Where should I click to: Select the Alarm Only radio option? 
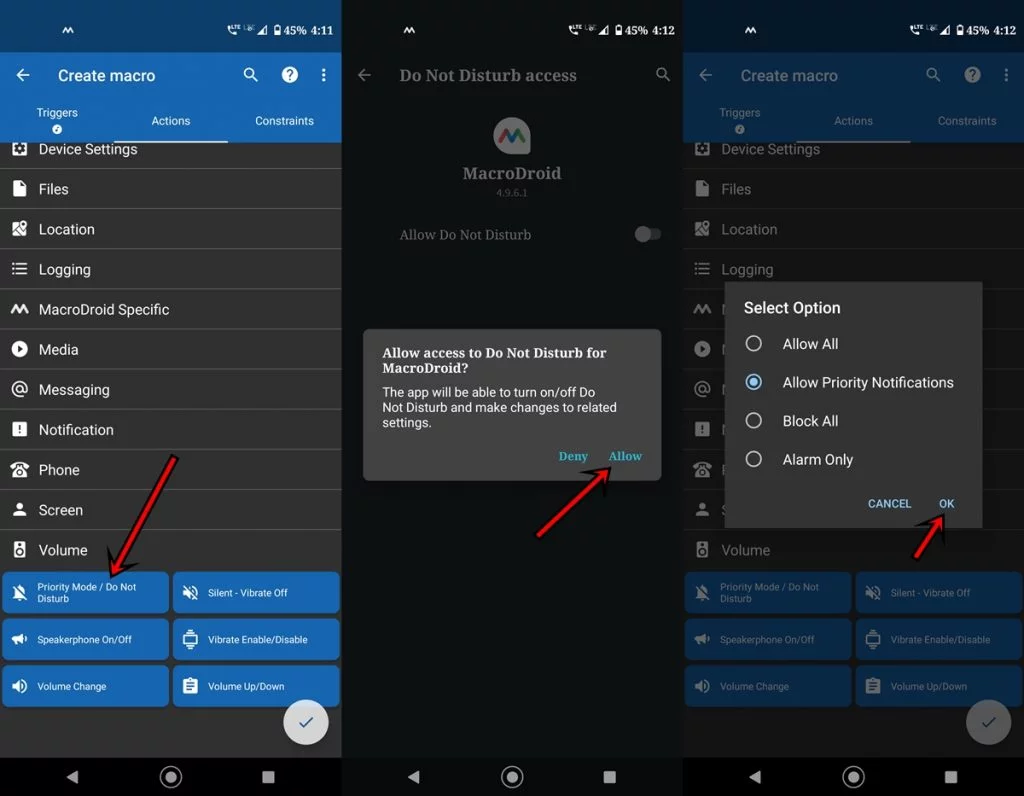[754, 460]
